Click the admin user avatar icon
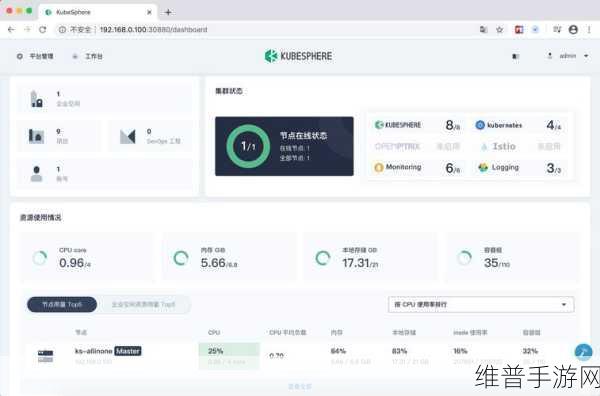600x396 pixels. pyautogui.click(x=550, y=56)
